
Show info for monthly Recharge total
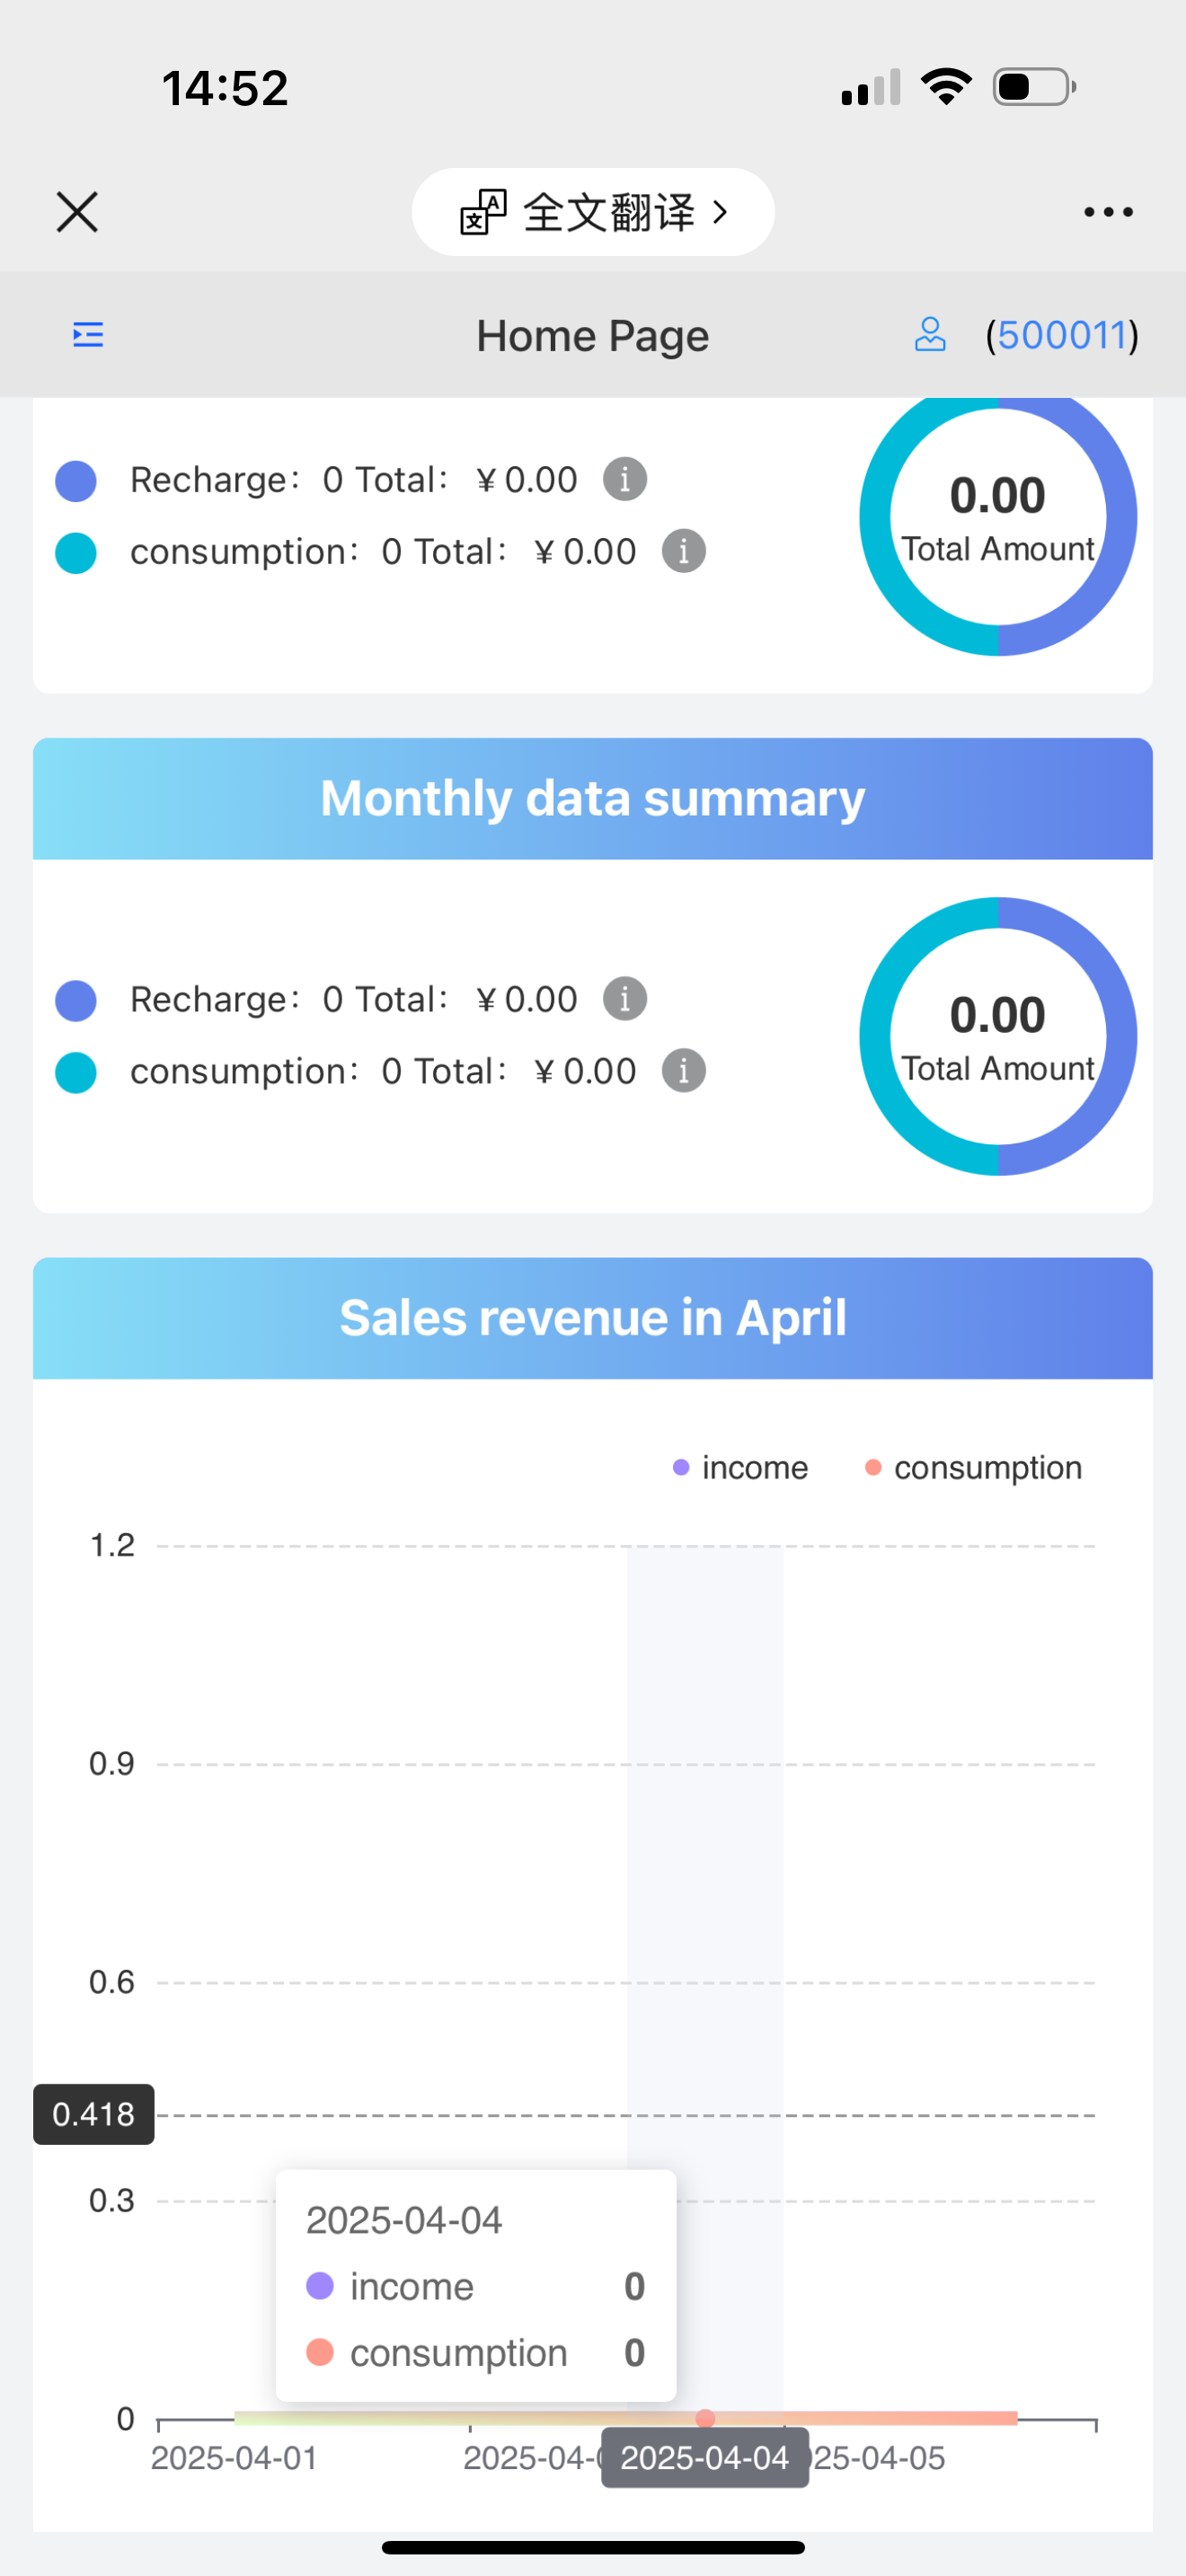point(625,999)
